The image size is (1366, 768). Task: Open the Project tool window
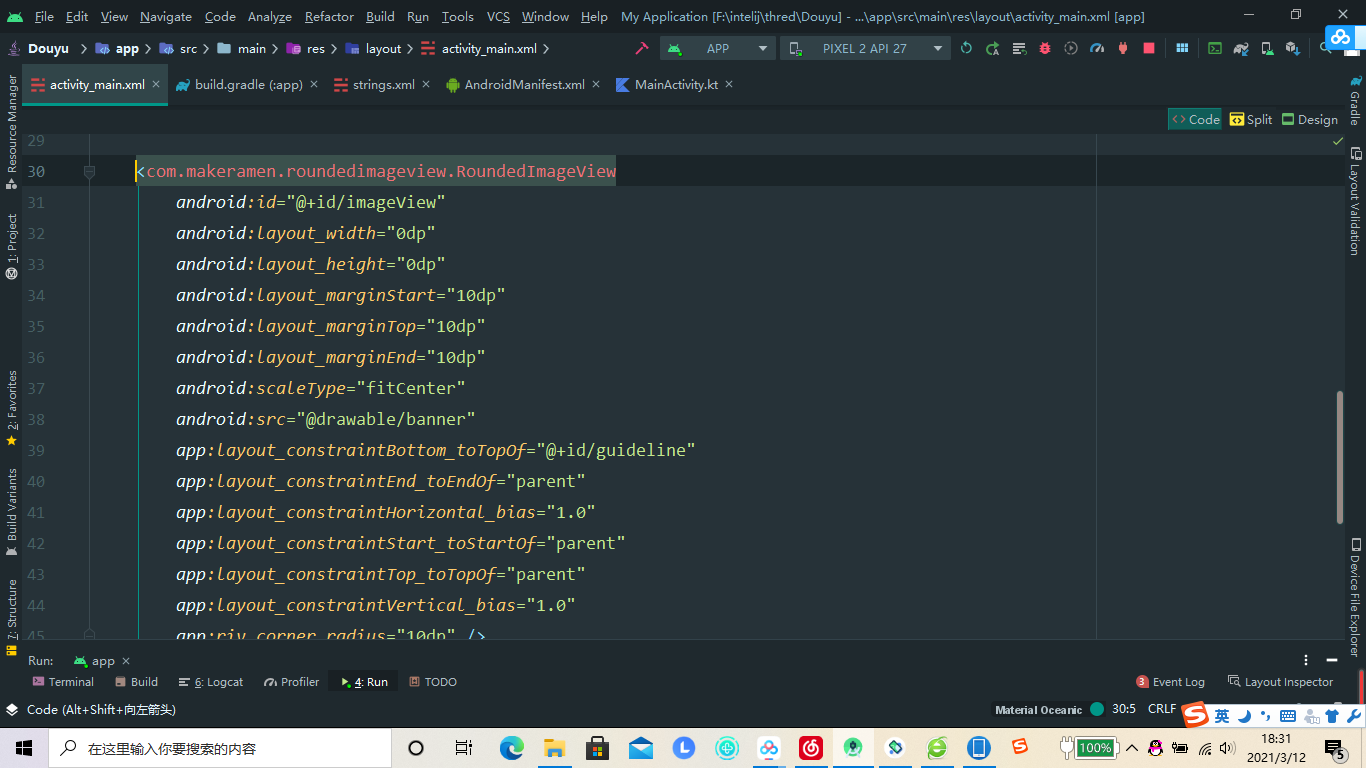12,246
